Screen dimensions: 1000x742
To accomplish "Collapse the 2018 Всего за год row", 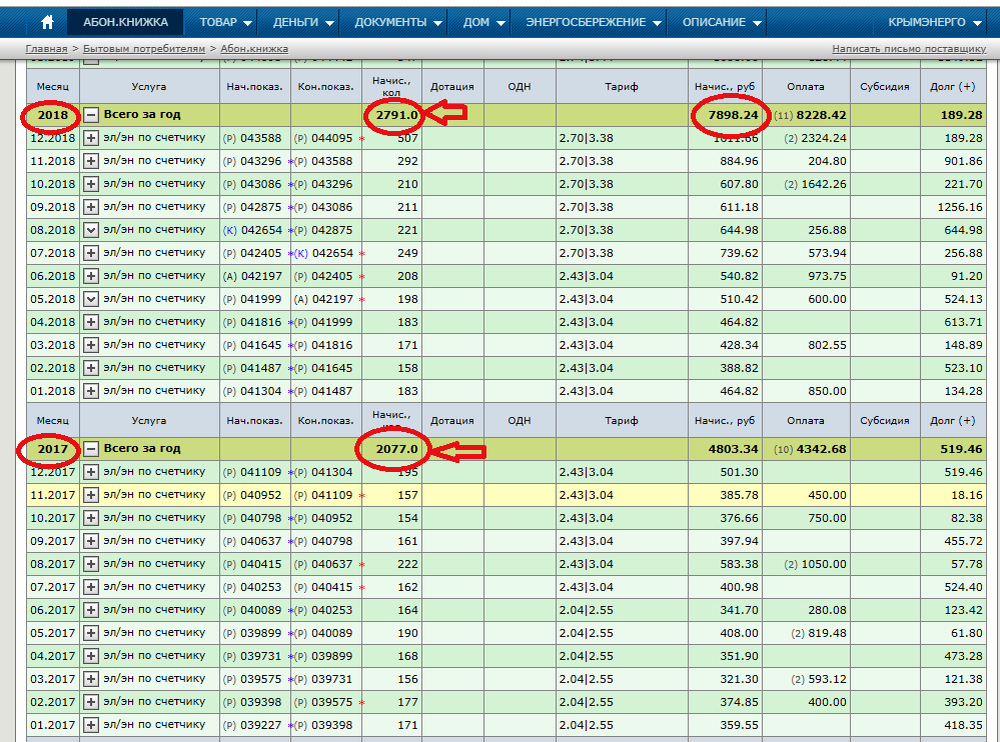I will 91,115.
